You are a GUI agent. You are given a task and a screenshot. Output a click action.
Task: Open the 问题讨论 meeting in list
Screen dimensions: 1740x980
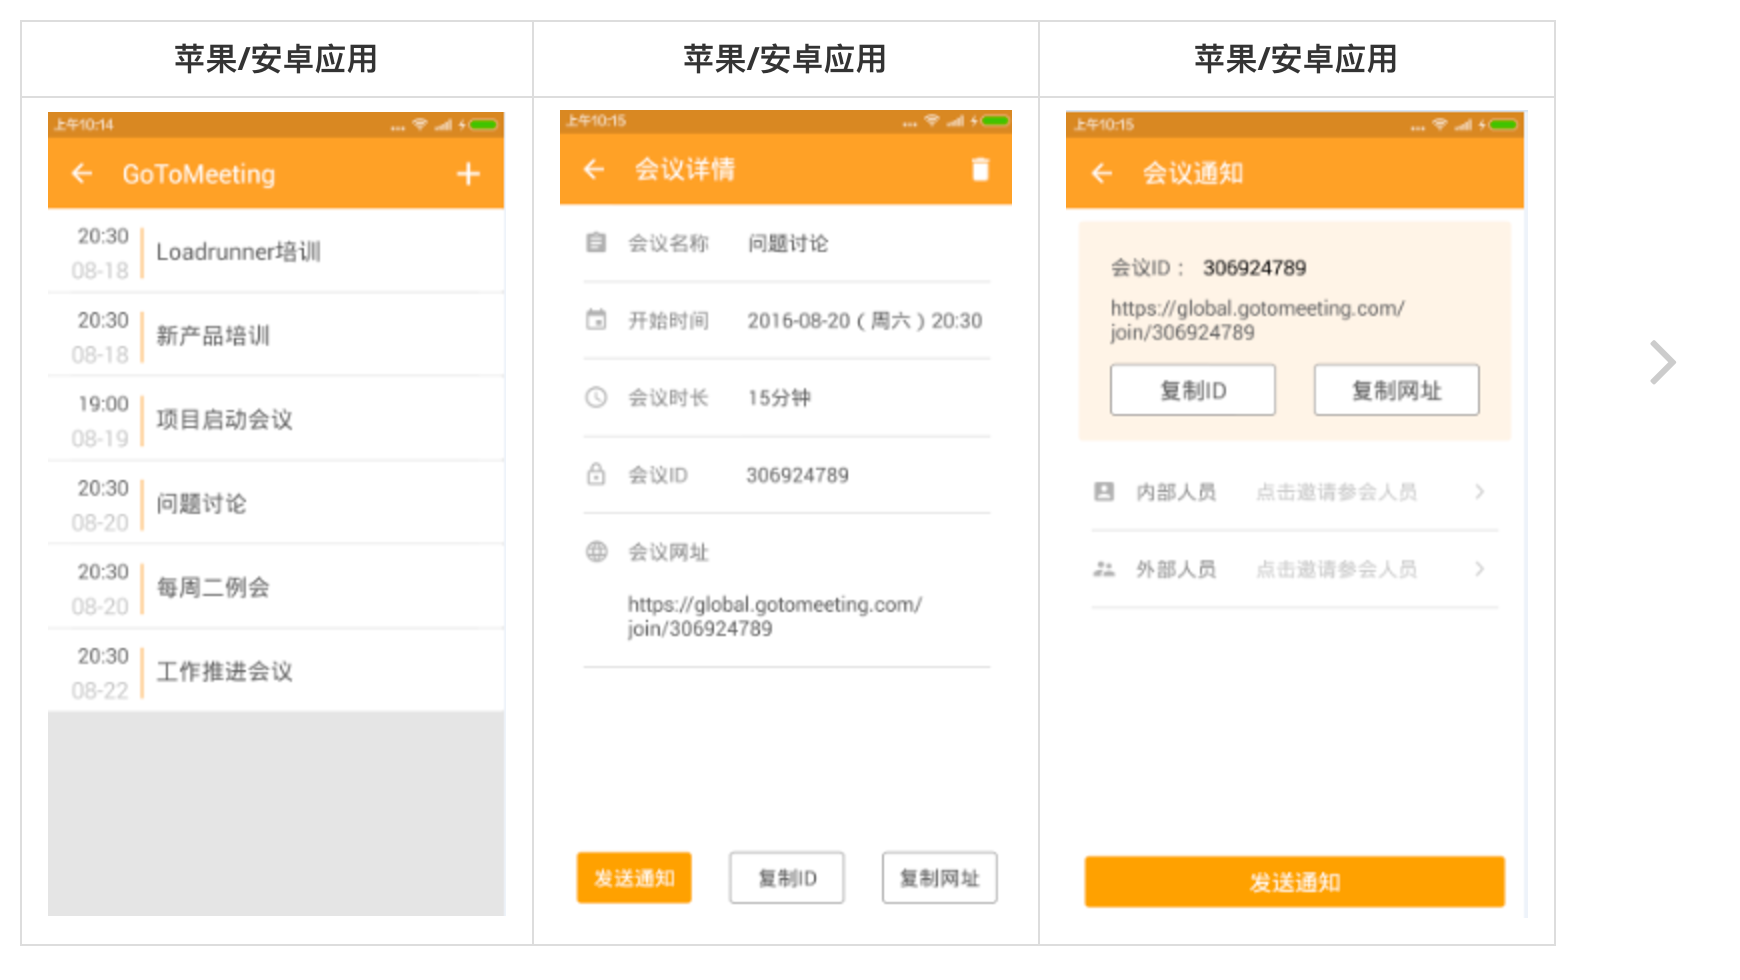[x=276, y=504]
